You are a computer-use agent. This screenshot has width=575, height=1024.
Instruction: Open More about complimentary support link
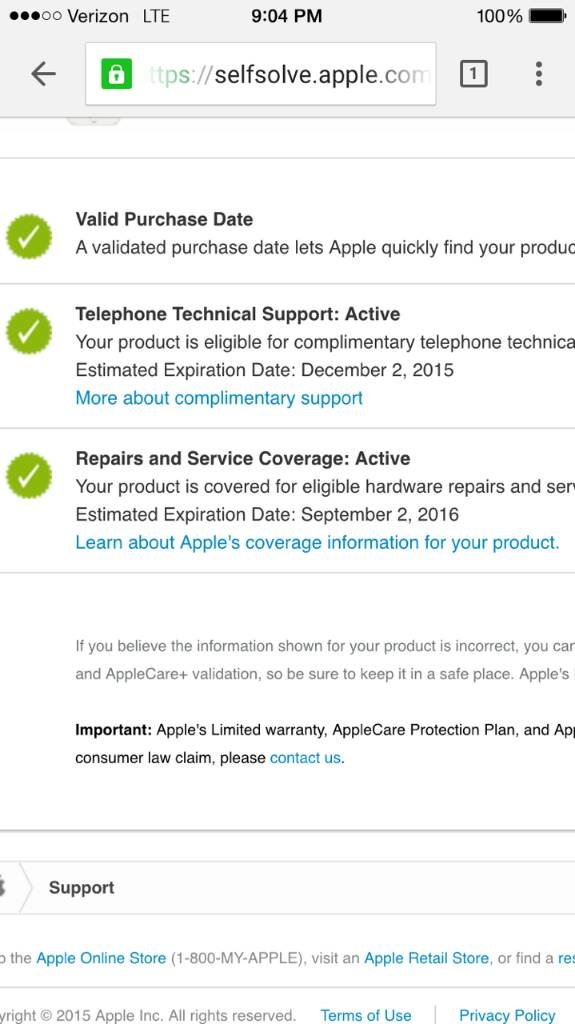(x=219, y=398)
